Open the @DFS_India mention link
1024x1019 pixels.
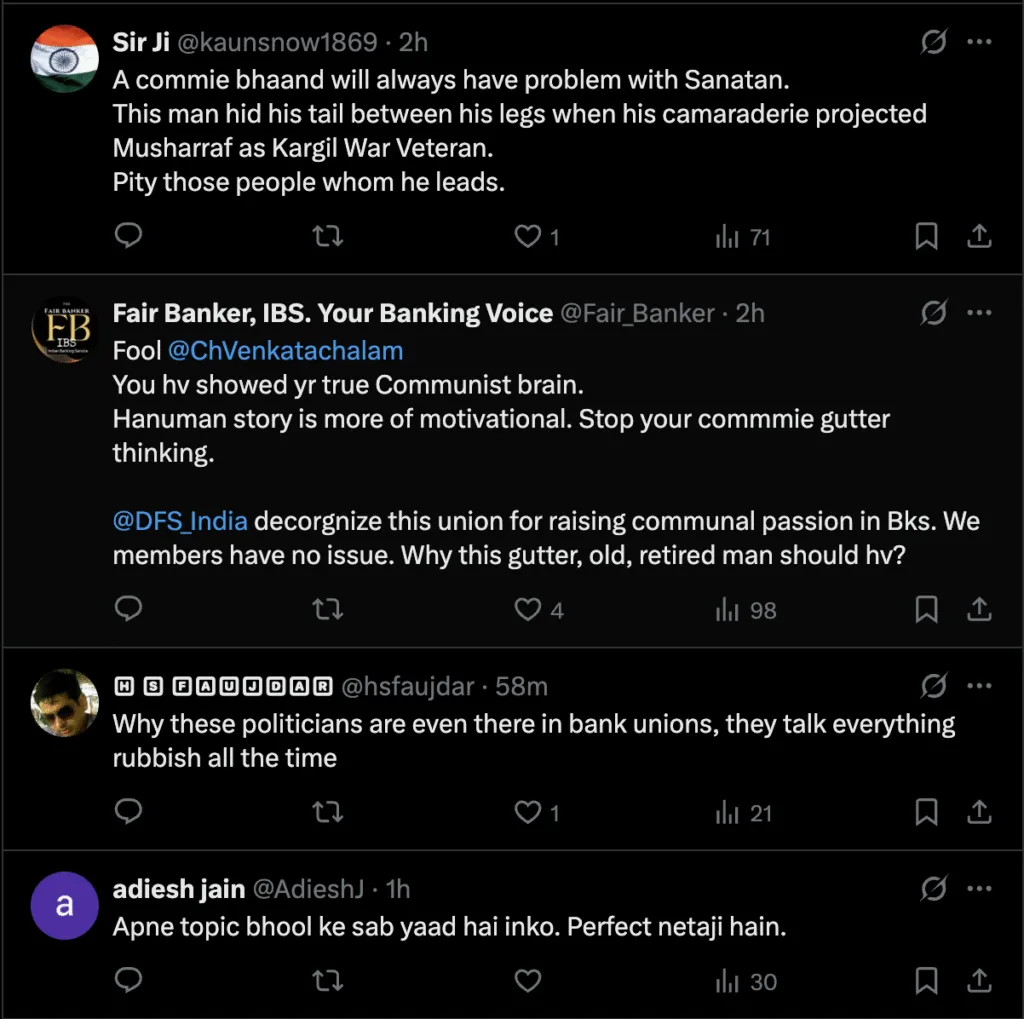click(x=180, y=521)
